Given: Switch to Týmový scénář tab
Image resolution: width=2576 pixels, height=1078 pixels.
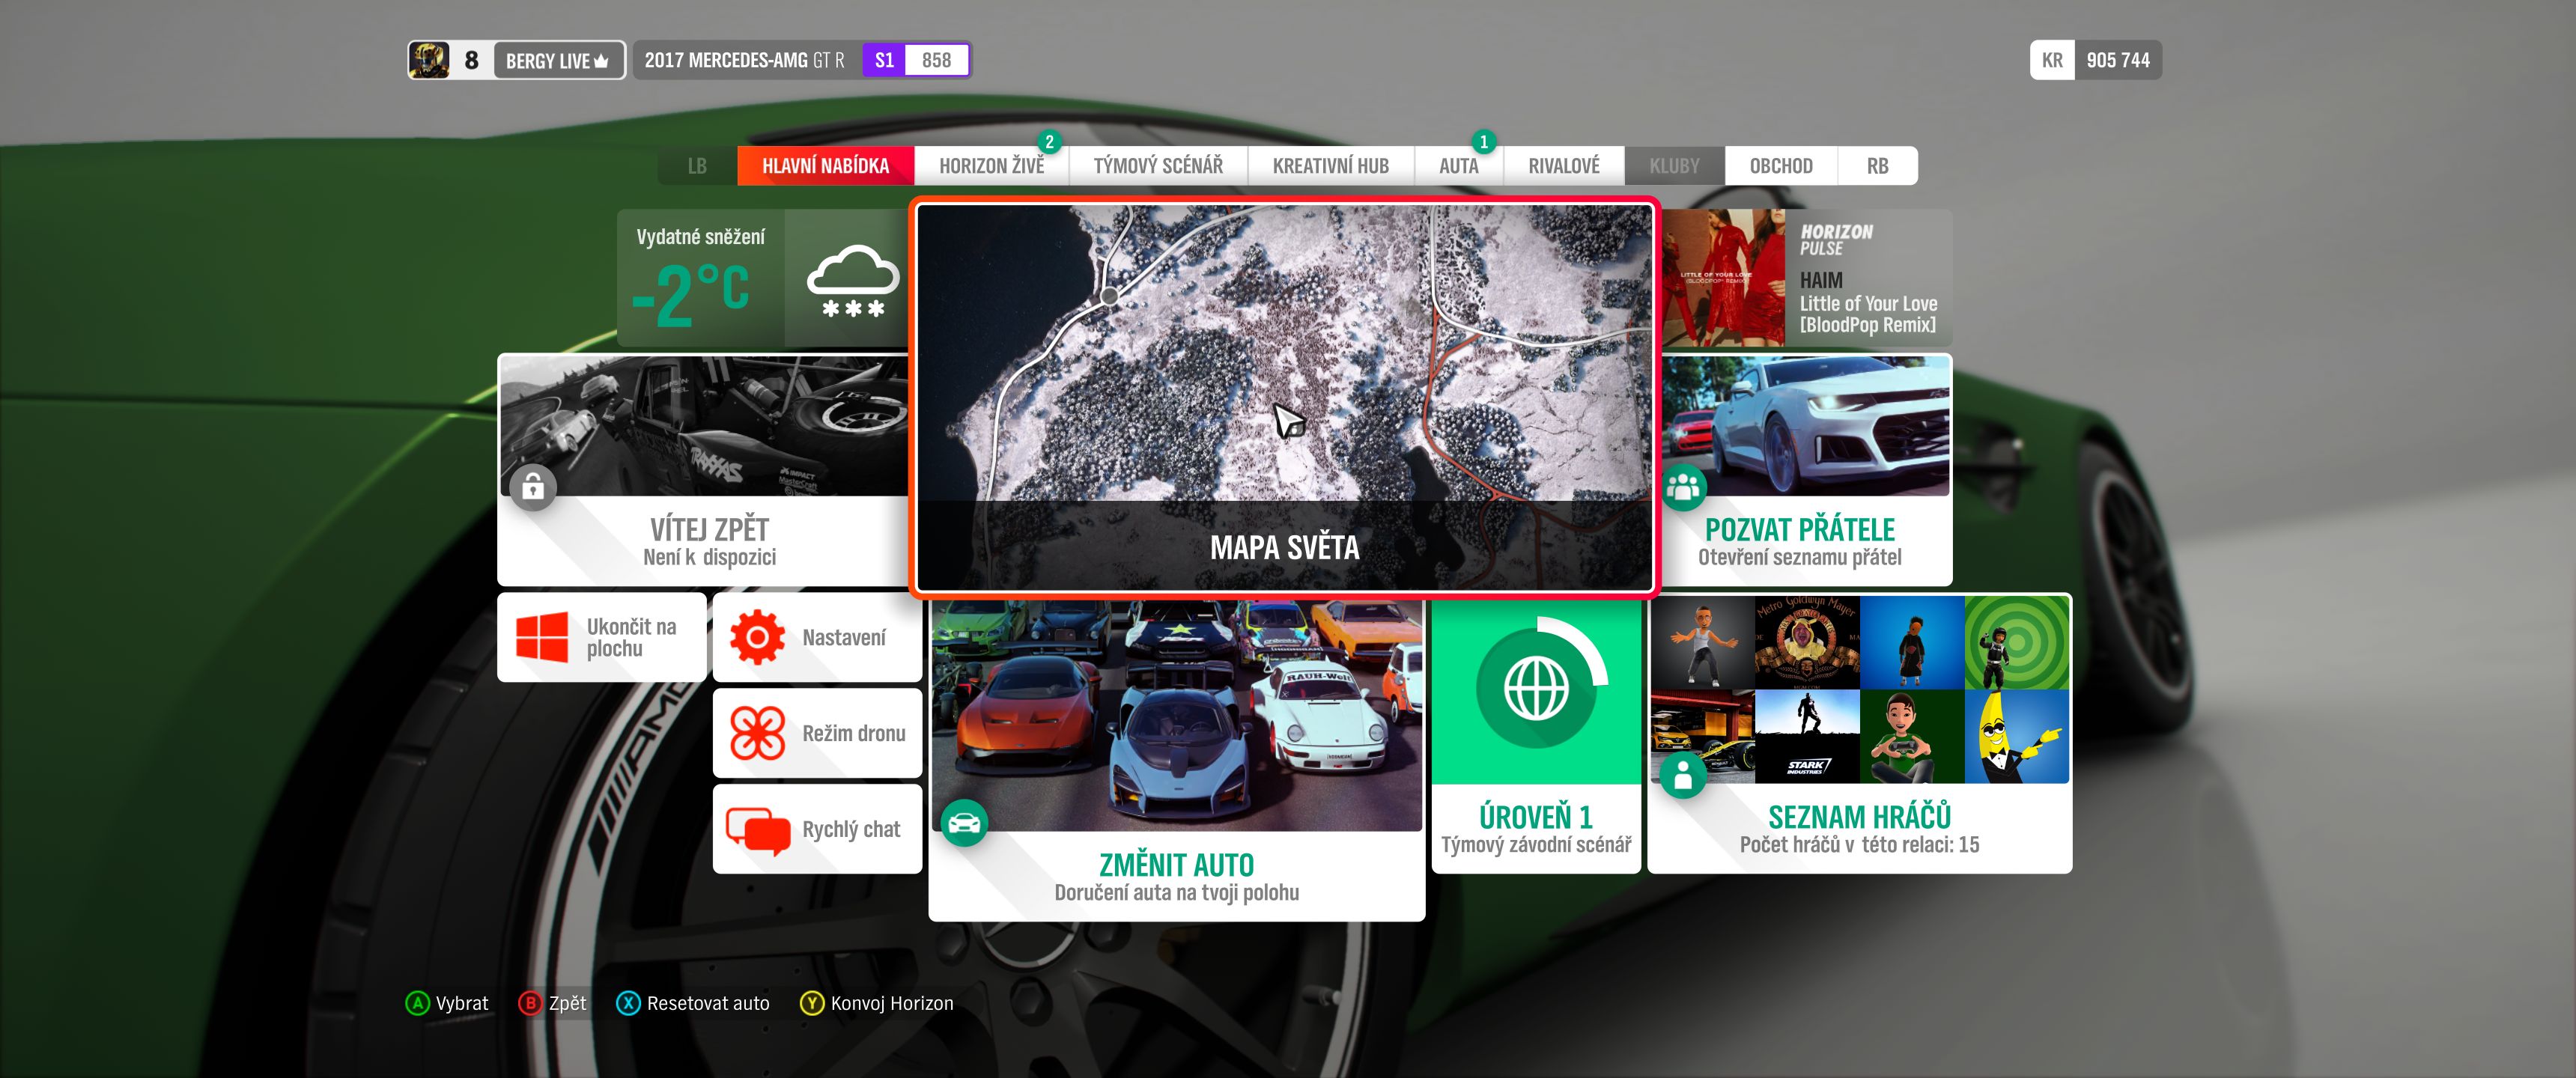Looking at the screenshot, I should (1158, 166).
